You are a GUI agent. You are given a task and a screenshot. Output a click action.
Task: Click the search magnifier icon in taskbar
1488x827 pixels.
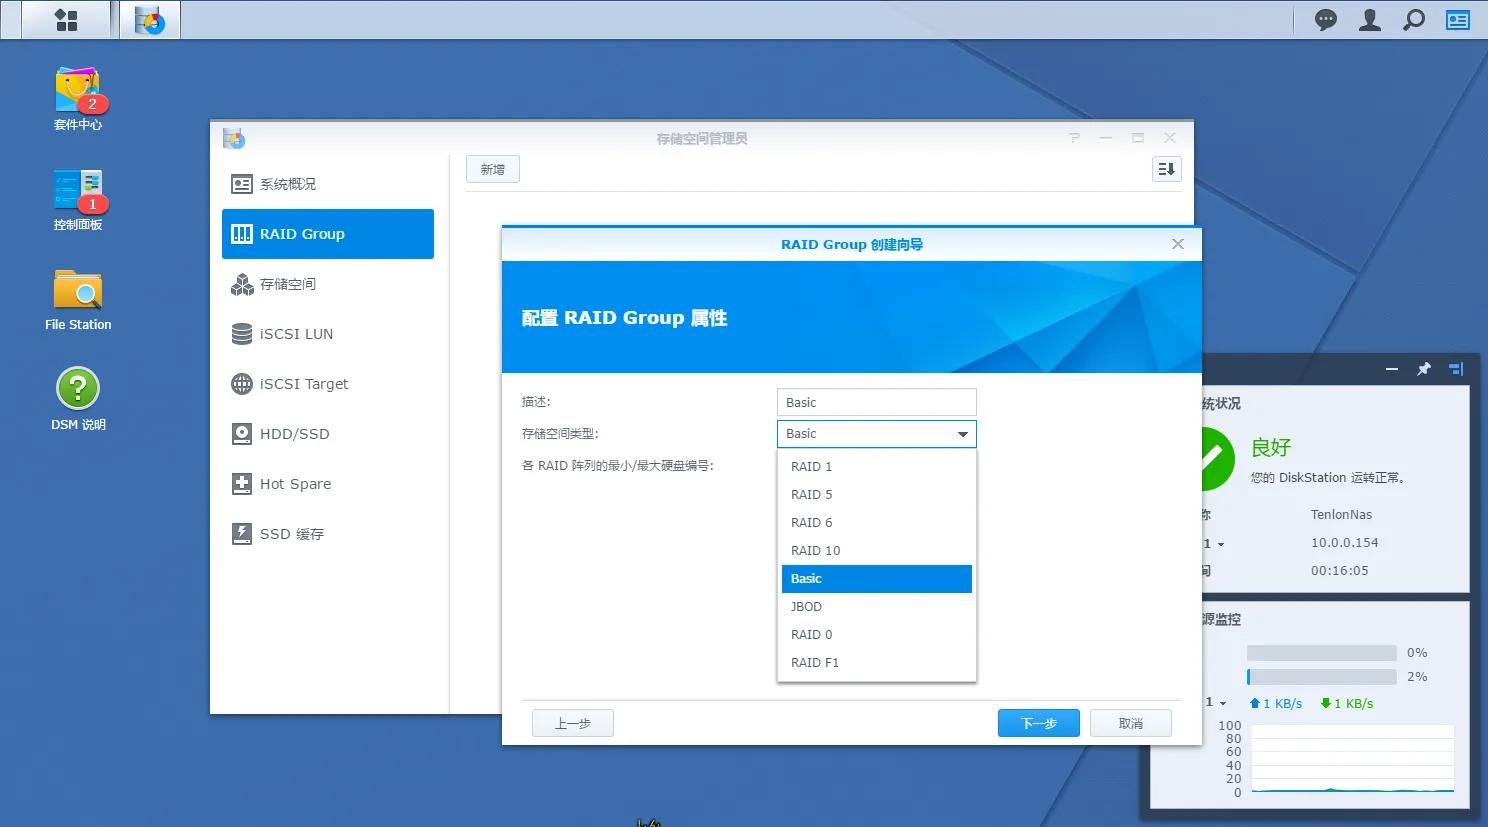click(1414, 20)
